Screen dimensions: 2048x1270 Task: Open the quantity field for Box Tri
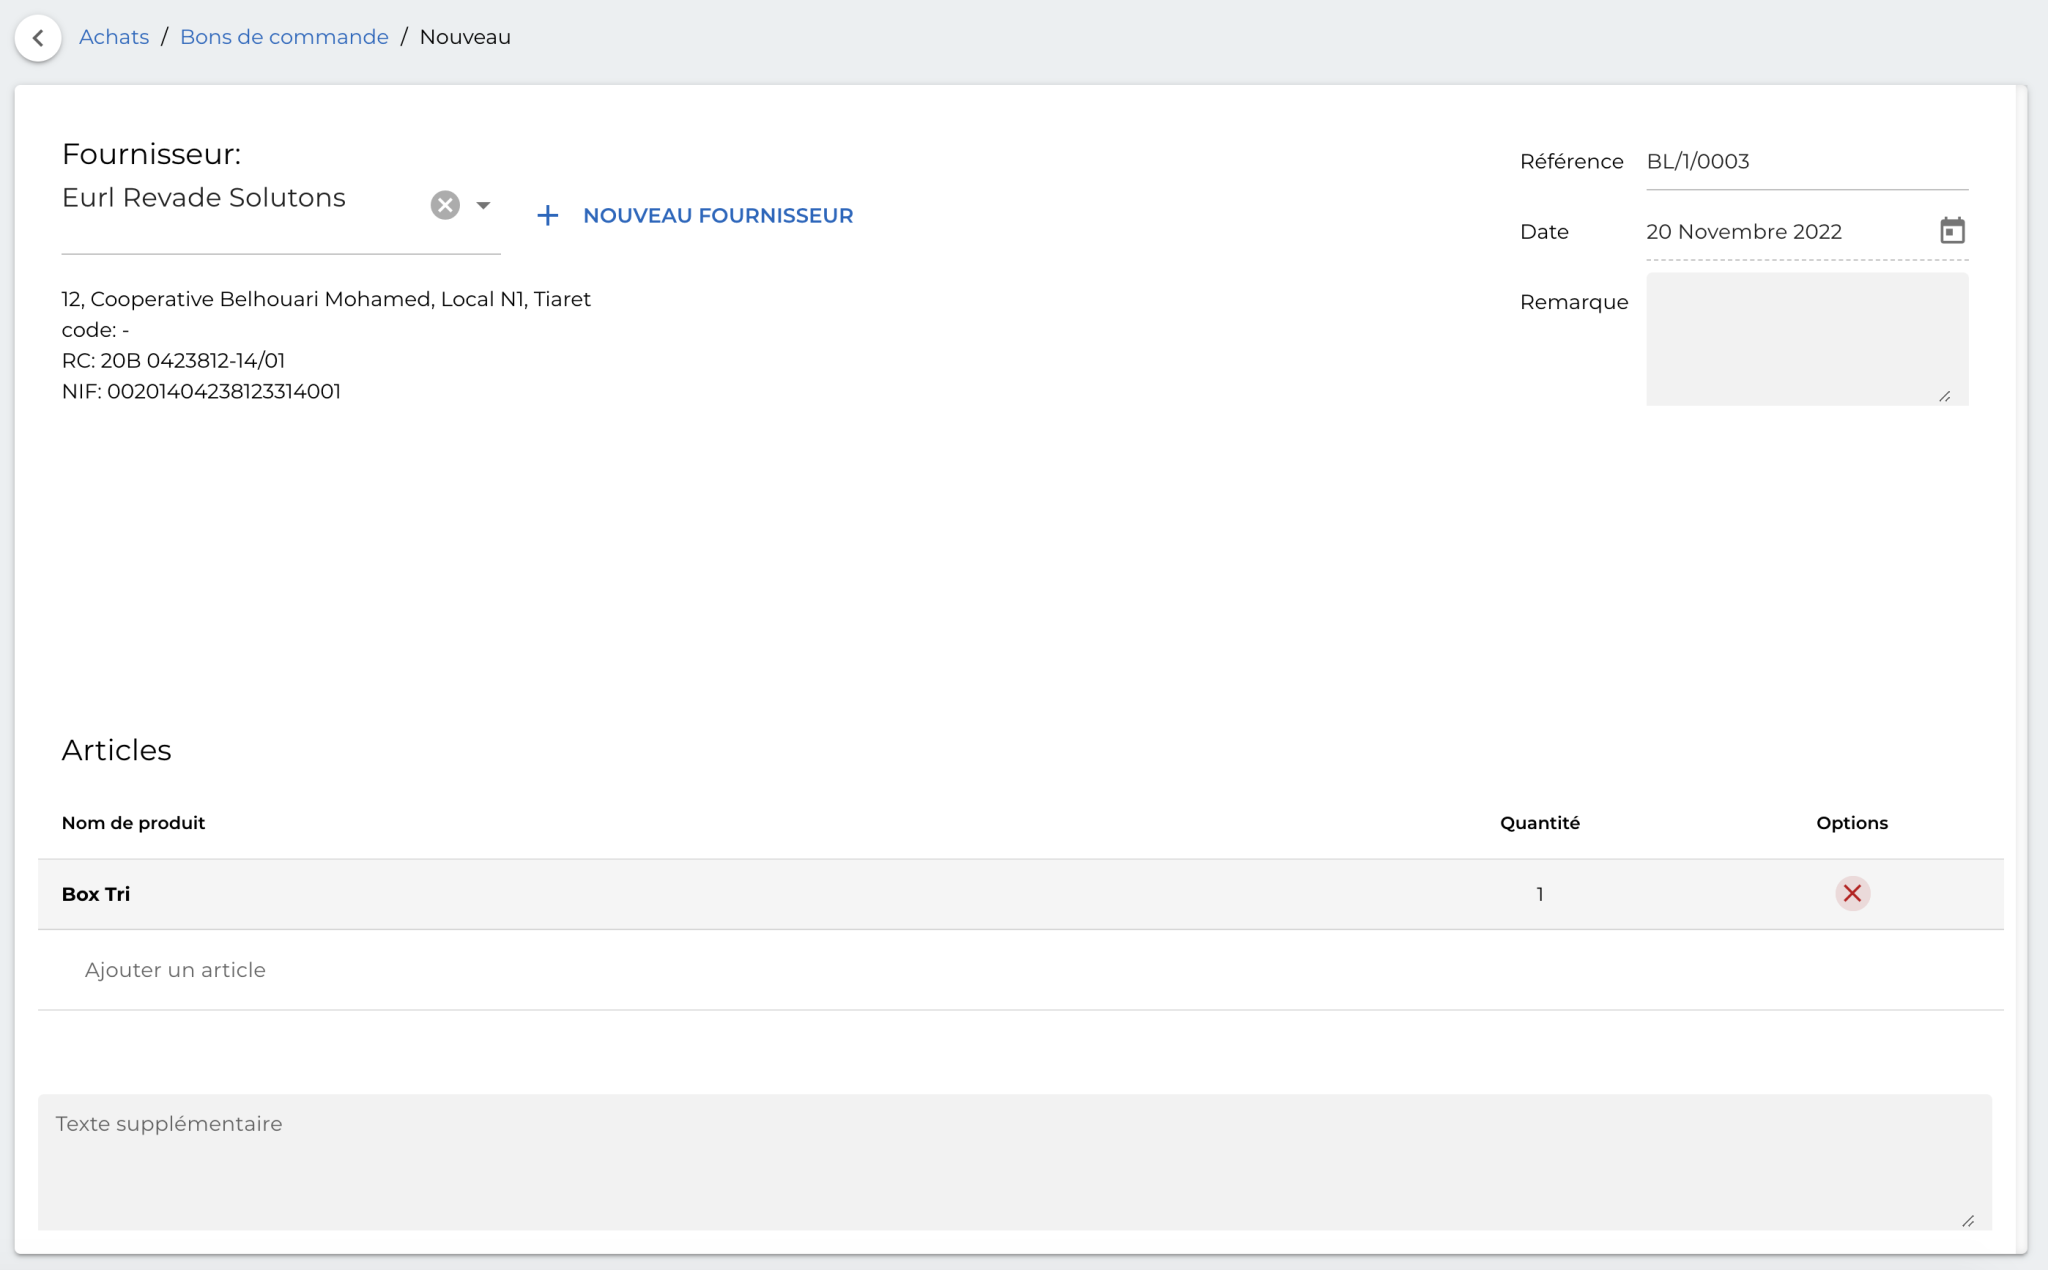pyautogui.click(x=1540, y=893)
